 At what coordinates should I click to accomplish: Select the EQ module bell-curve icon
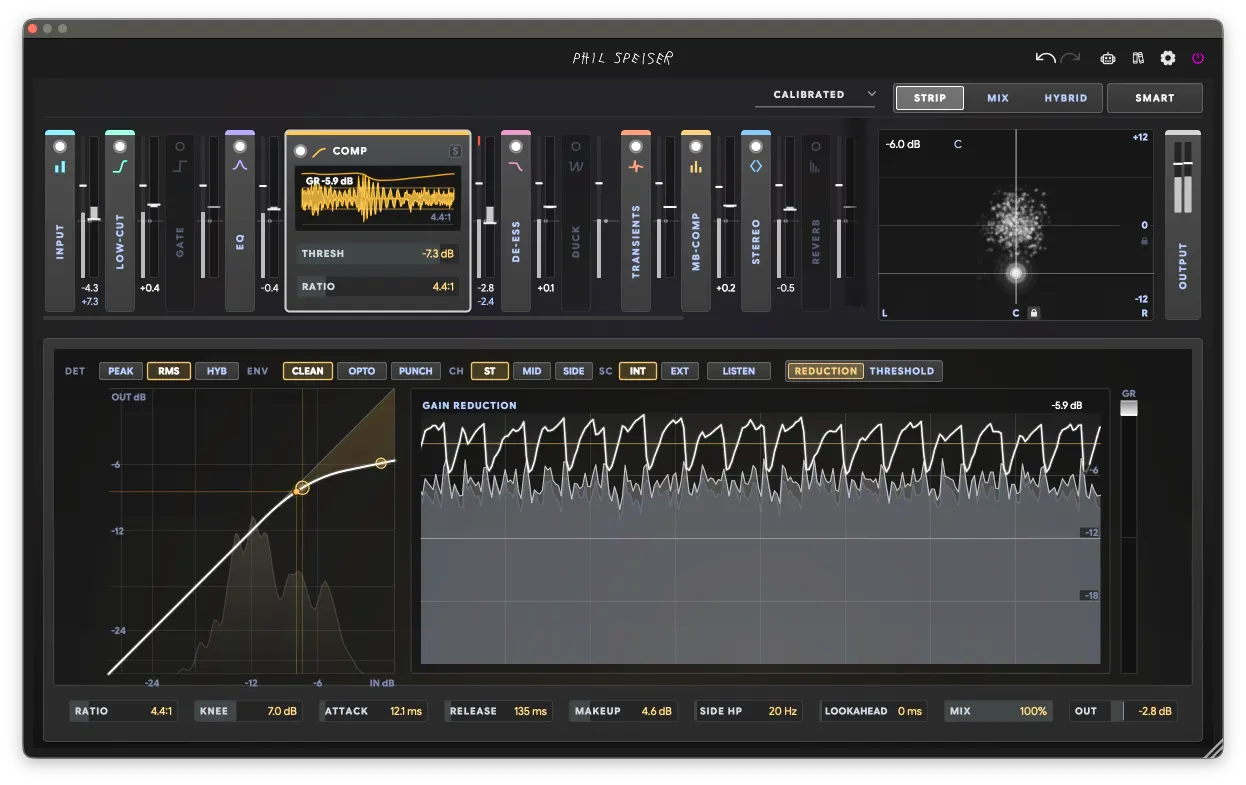coord(240,166)
